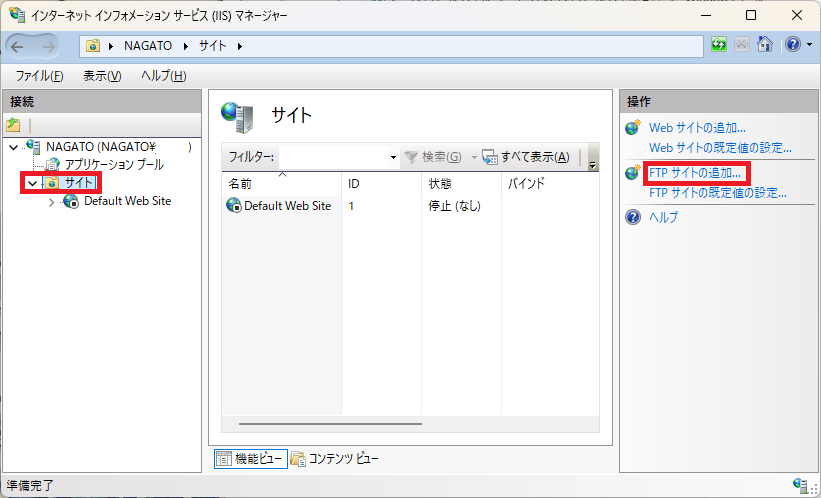This screenshot has width=821, height=498.
Task: Select アプリケーション プール tree item
Action: click(x=114, y=165)
